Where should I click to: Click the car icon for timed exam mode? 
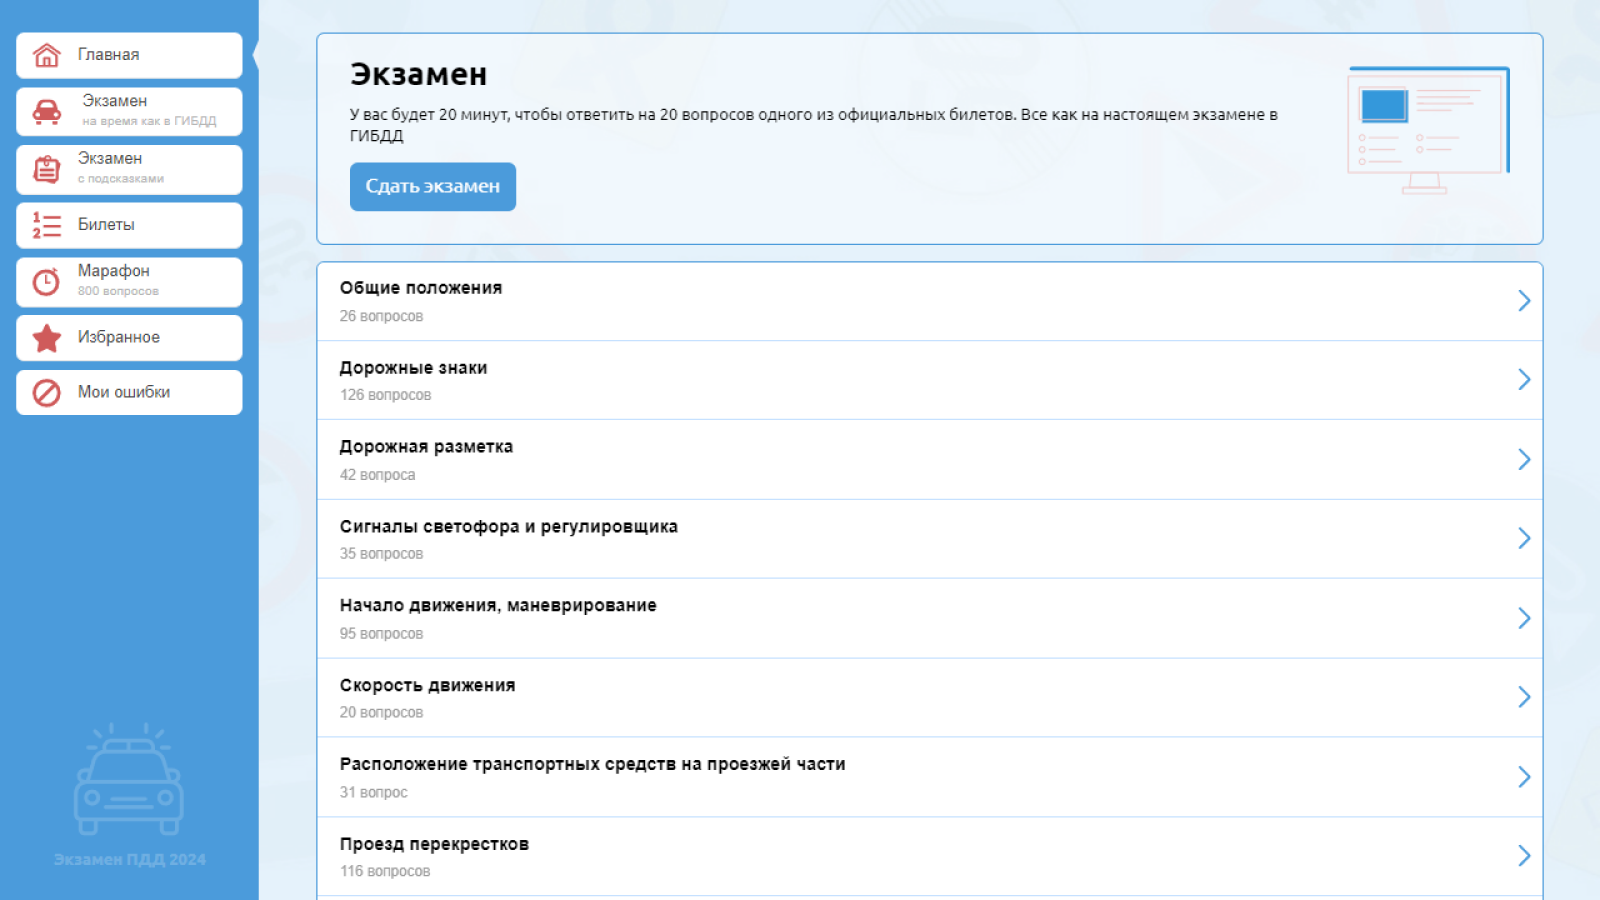[x=45, y=111]
